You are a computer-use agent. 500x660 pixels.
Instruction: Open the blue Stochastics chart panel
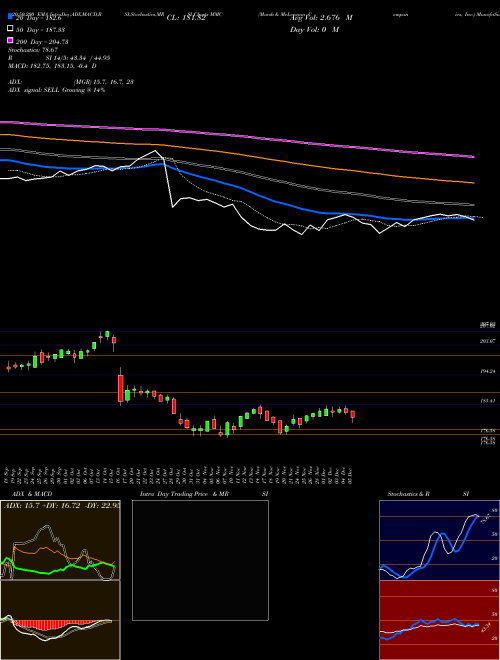[439, 540]
